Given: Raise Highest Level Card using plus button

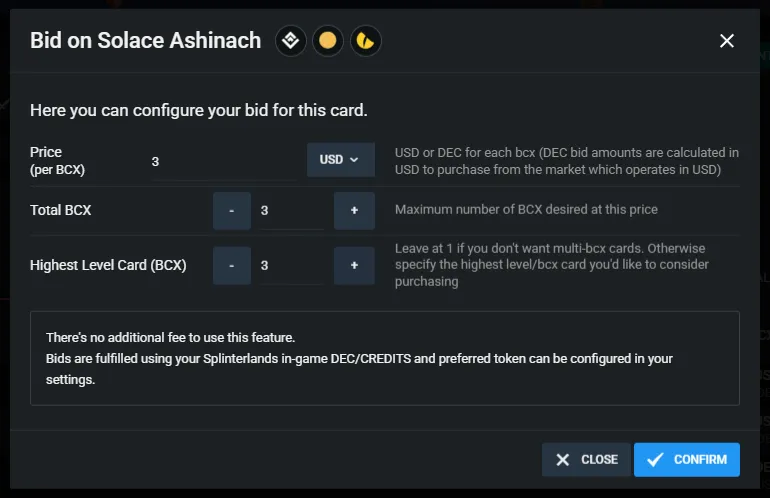Looking at the screenshot, I should (355, 266).
